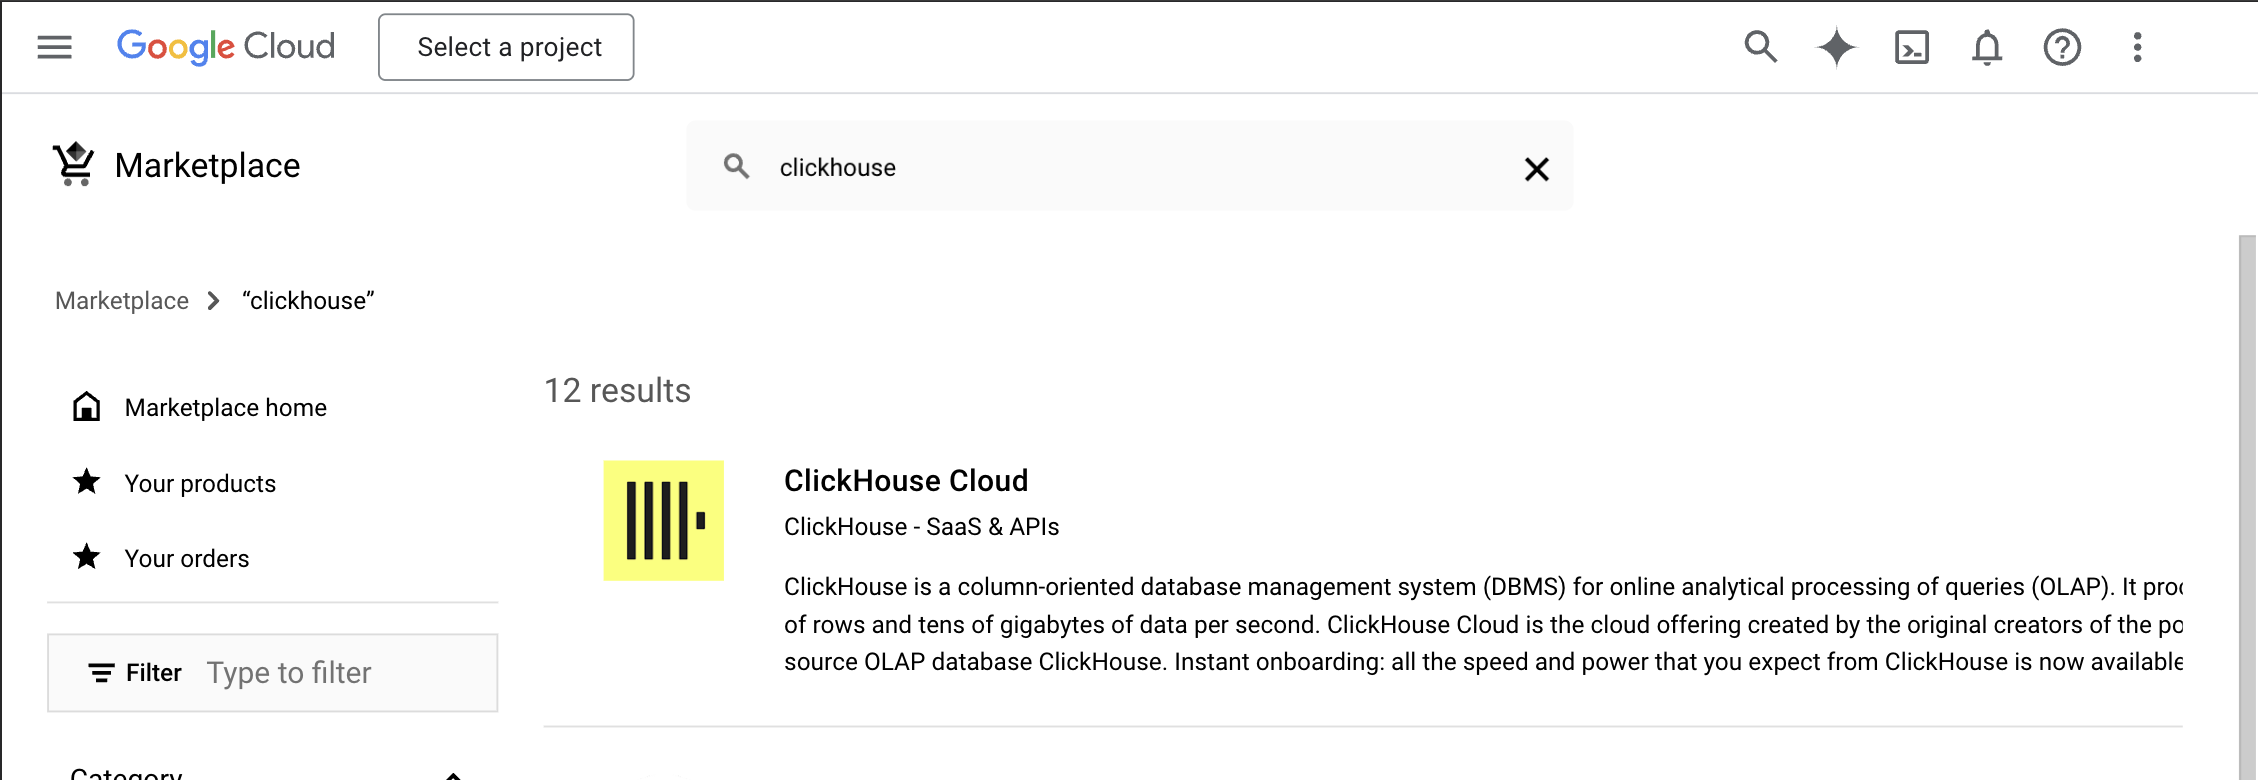Open the help menu

tap(2061, 47)
